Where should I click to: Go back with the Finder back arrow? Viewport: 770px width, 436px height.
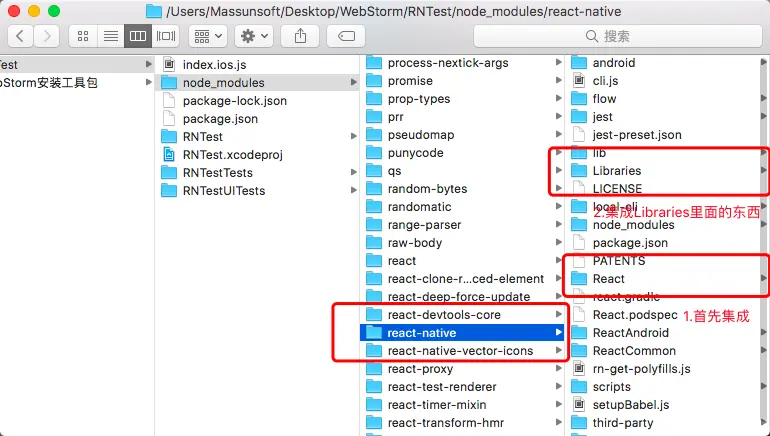20,36
